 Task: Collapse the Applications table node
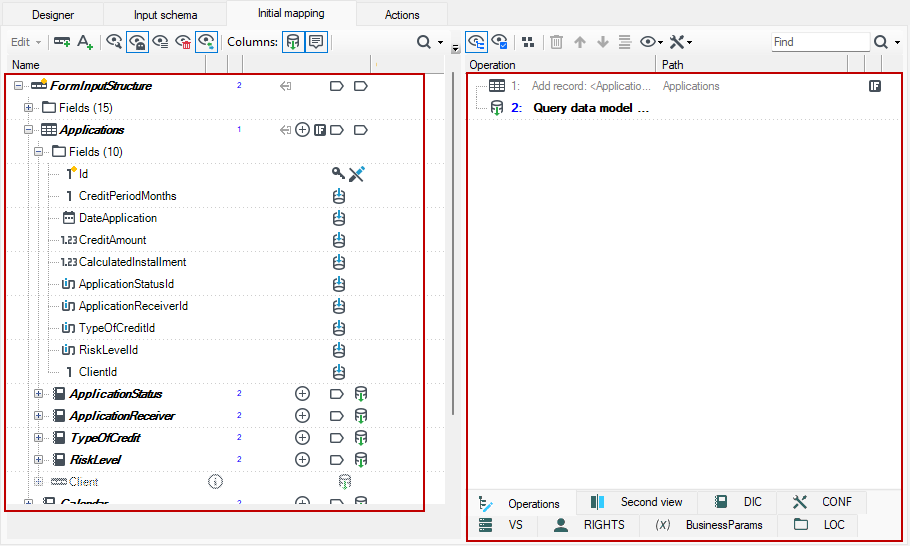click(28, 130)
